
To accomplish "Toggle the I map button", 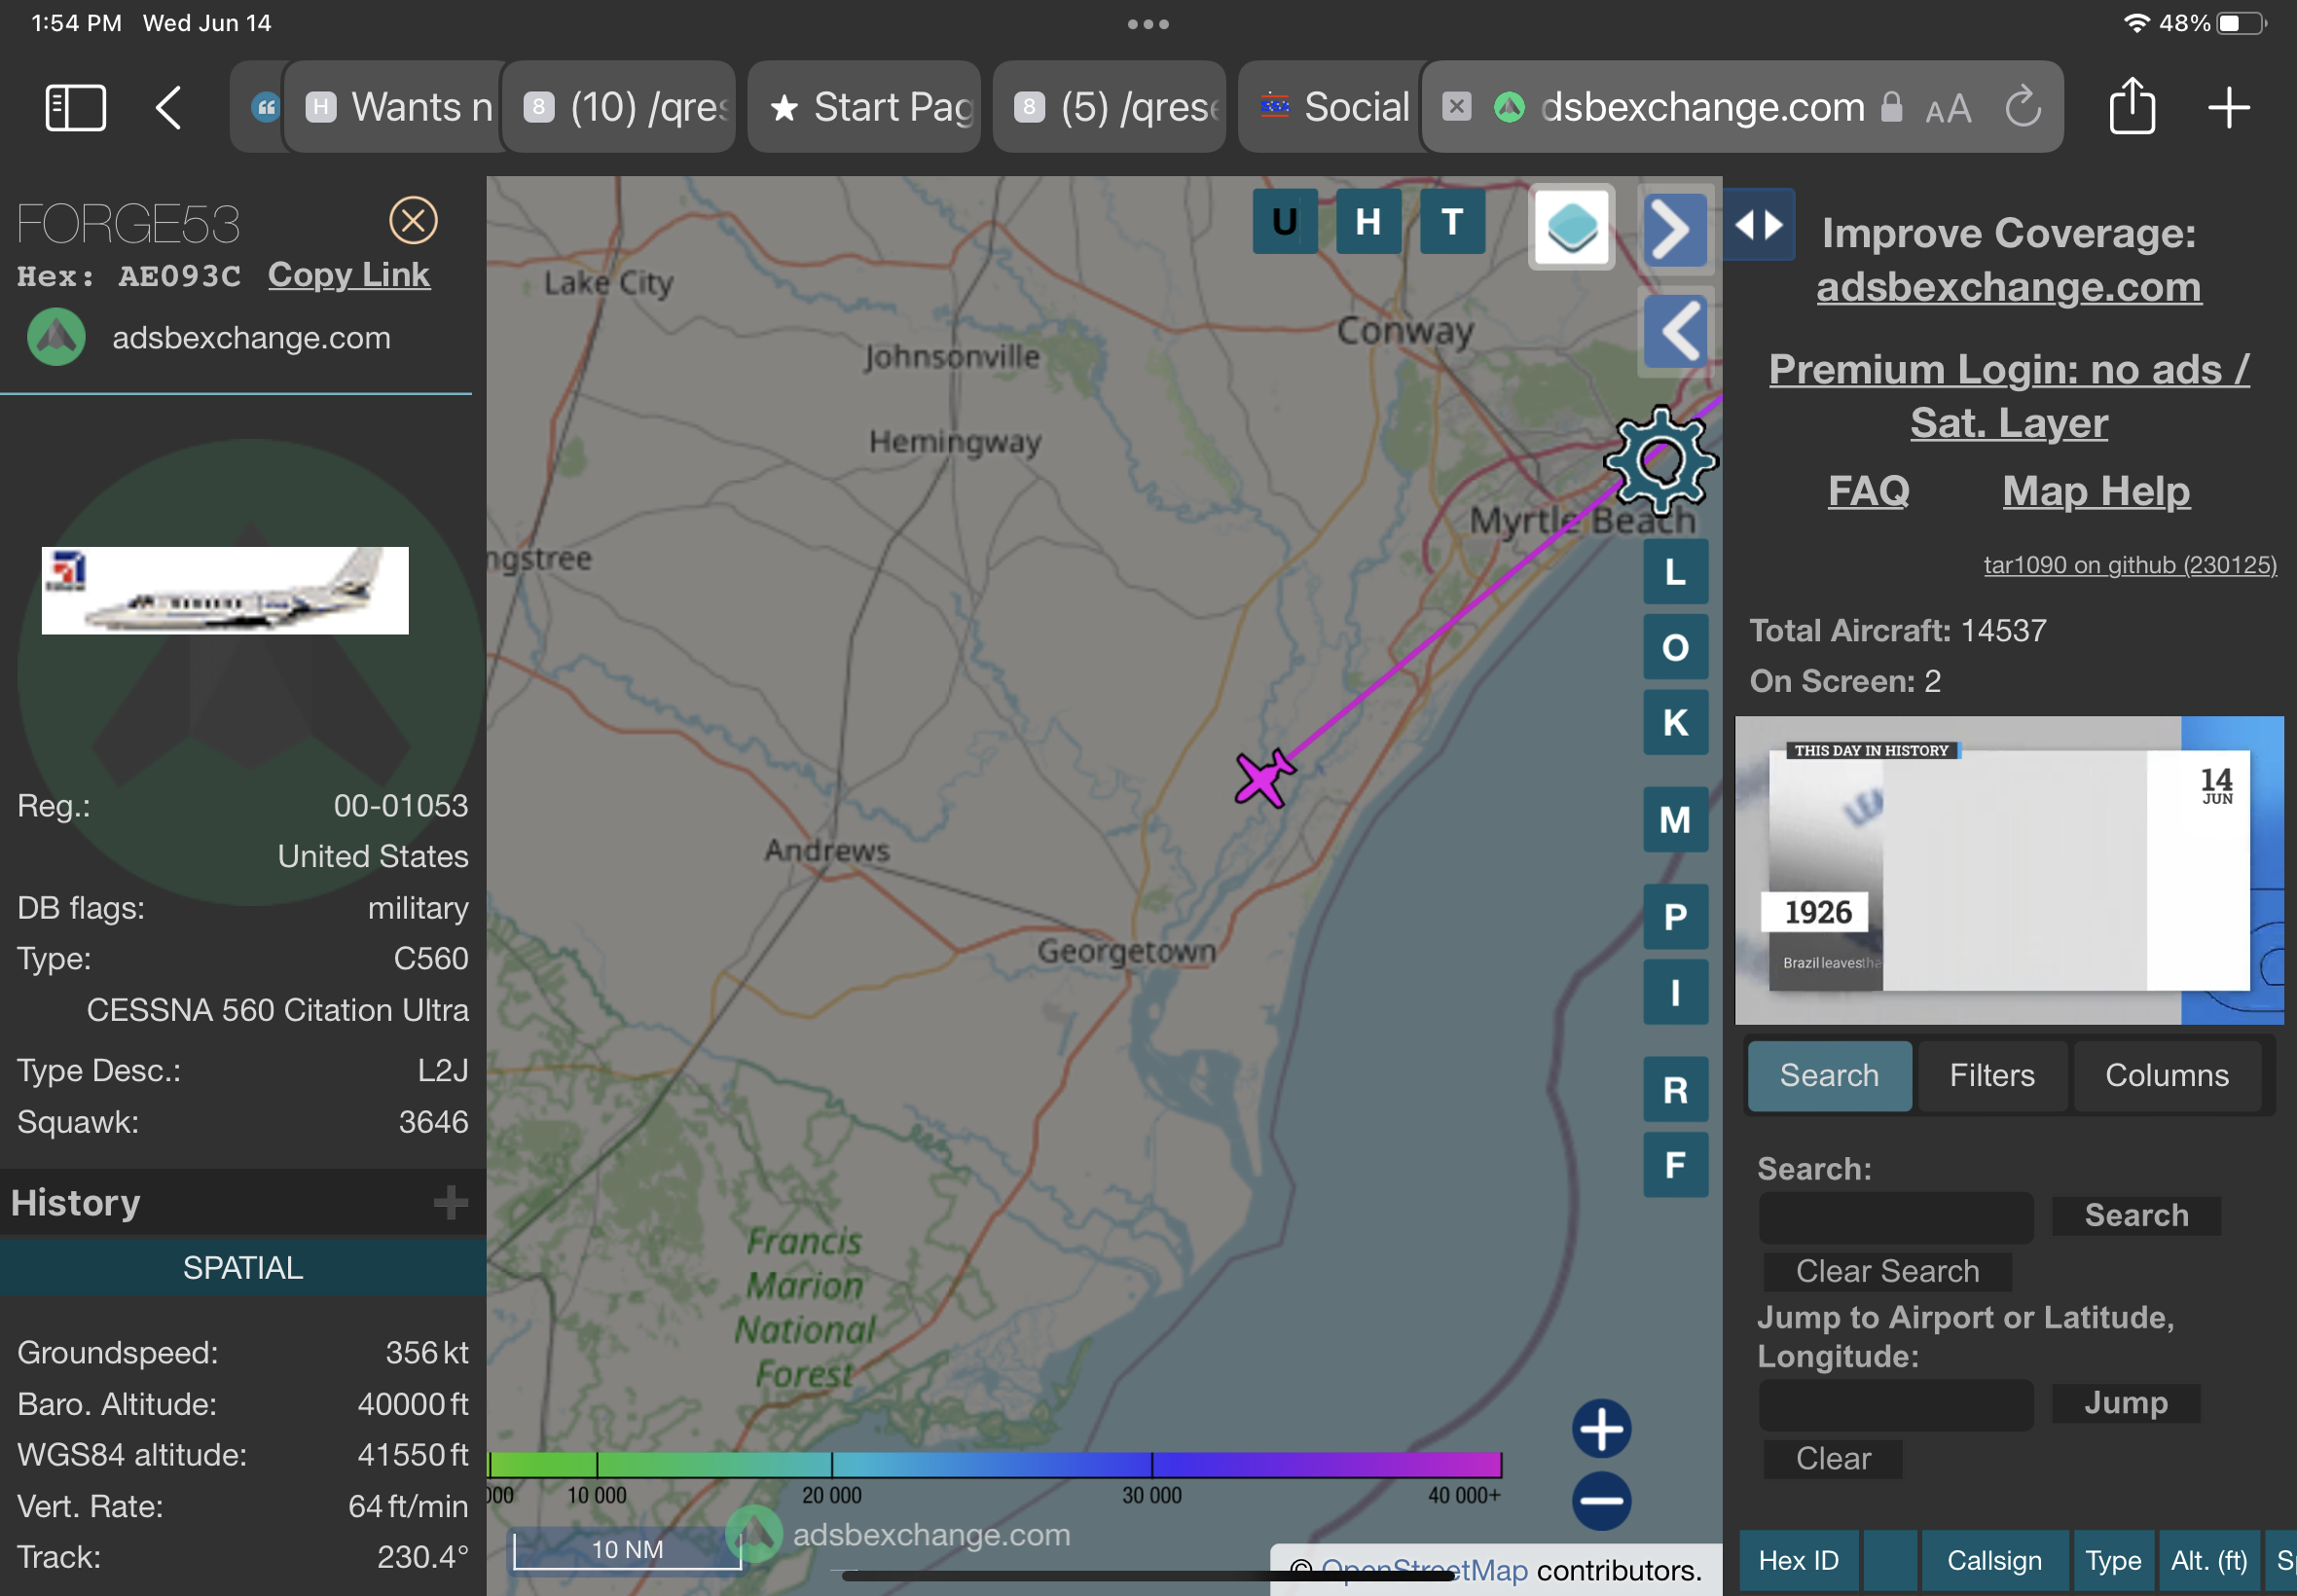I will point(1675,992).
